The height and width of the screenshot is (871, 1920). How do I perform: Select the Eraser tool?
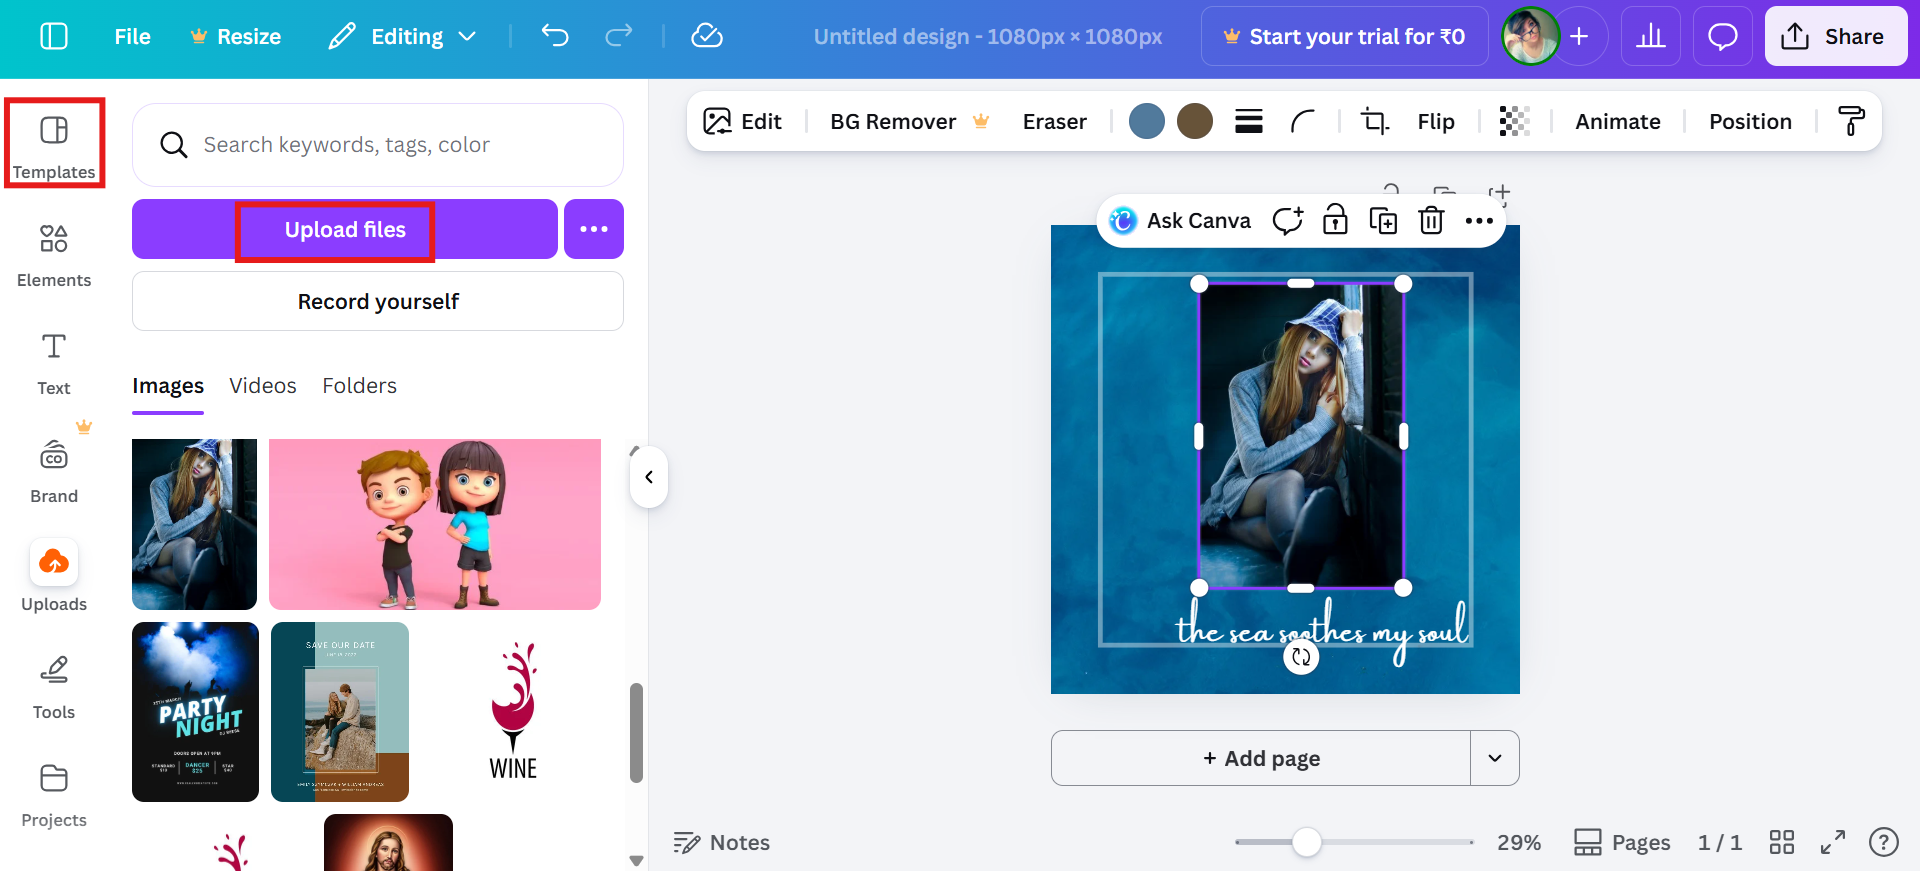[x=1054, y=122]
